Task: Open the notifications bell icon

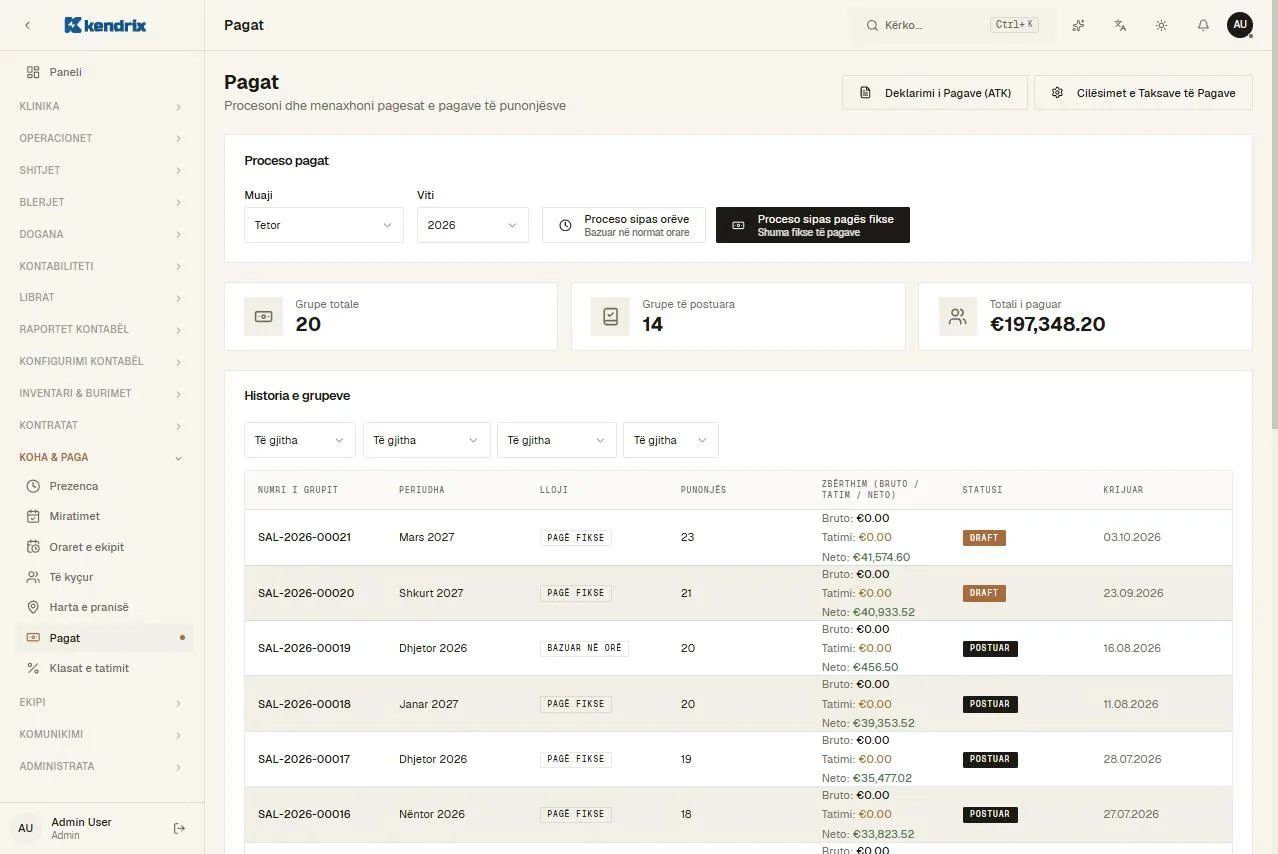Action: (1203, 25)
